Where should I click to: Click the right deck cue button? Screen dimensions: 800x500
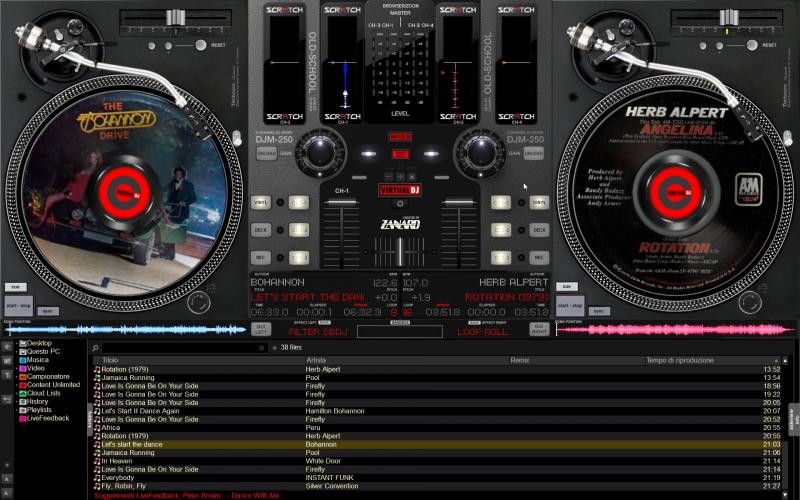567,287
